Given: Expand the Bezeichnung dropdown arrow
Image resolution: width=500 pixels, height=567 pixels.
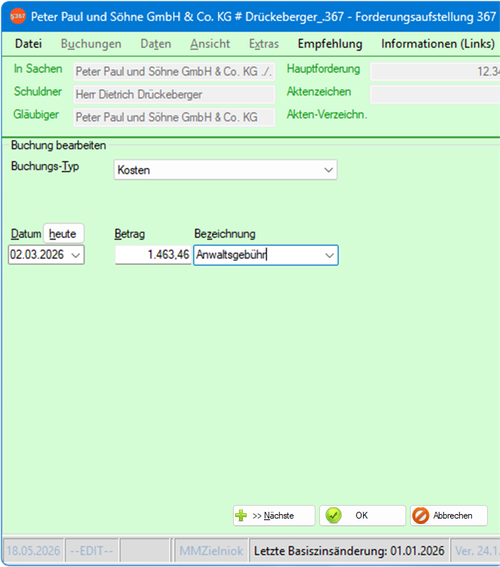Looking at the screenshot, I should [329, 255].
